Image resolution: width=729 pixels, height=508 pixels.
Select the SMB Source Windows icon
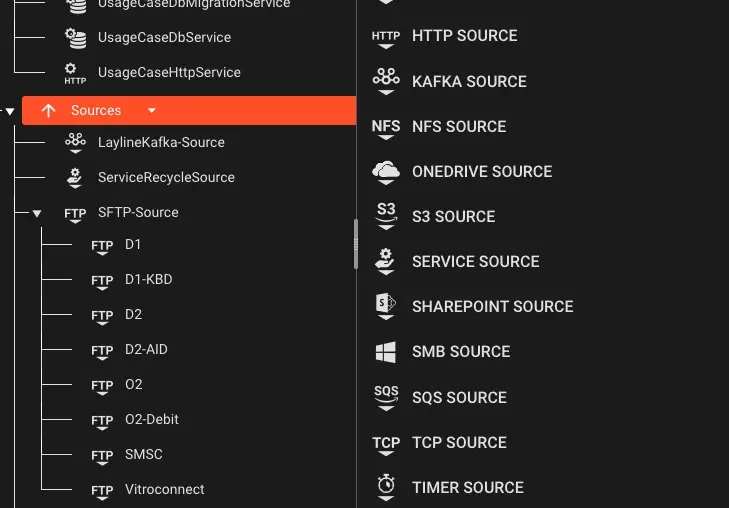[386, 352]
